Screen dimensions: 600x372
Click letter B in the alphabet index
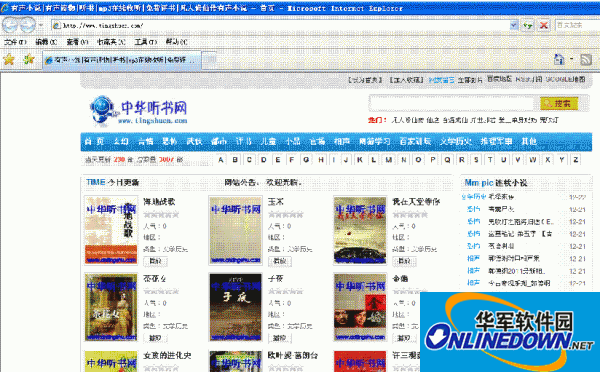point(235,160)
